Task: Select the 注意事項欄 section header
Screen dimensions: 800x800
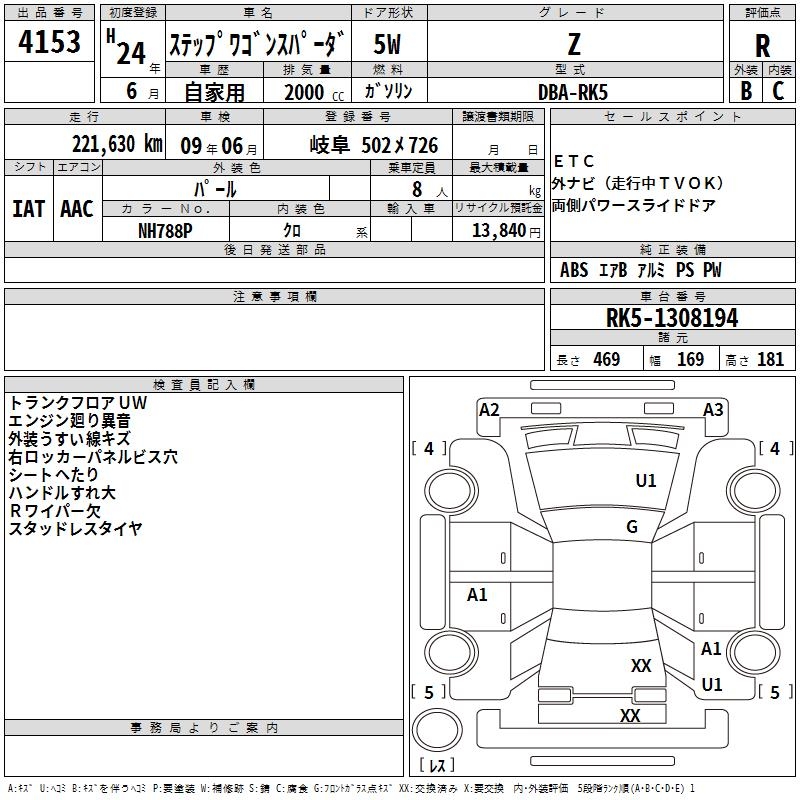Action: [x=274, y=296]
